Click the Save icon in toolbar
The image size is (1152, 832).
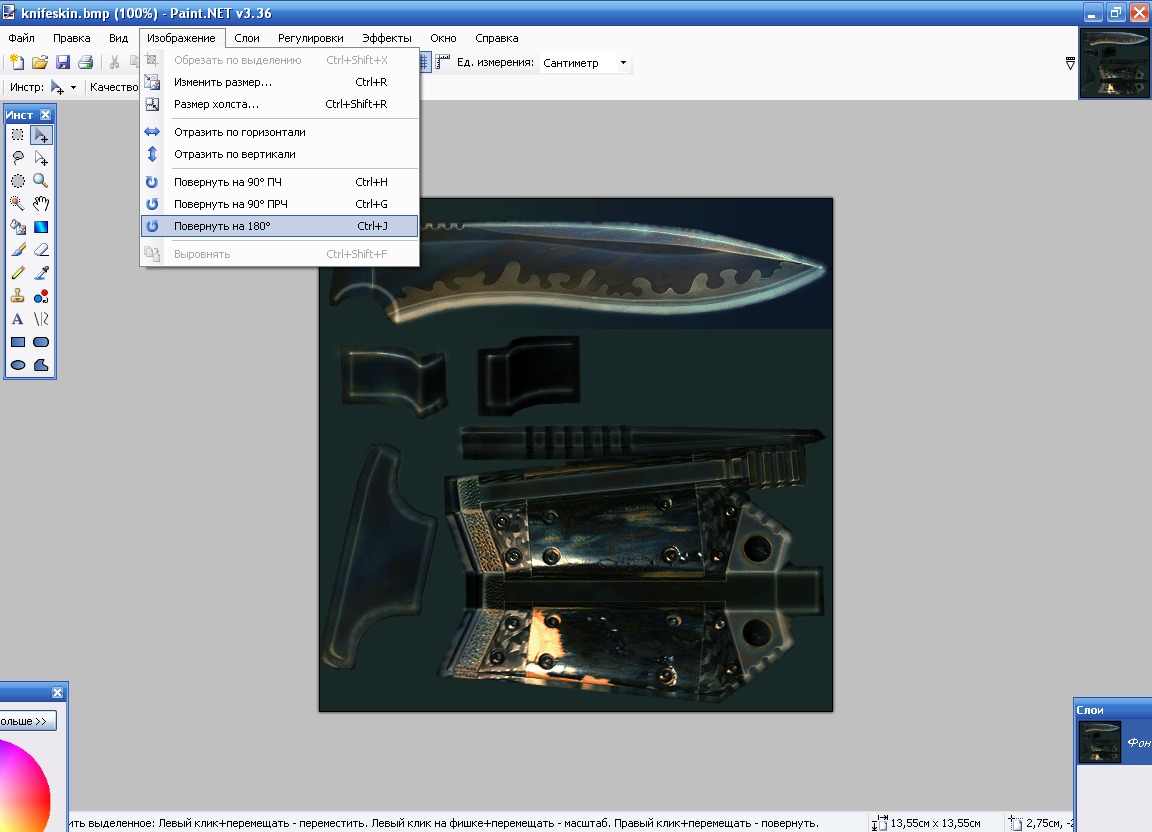coord(63,62)
